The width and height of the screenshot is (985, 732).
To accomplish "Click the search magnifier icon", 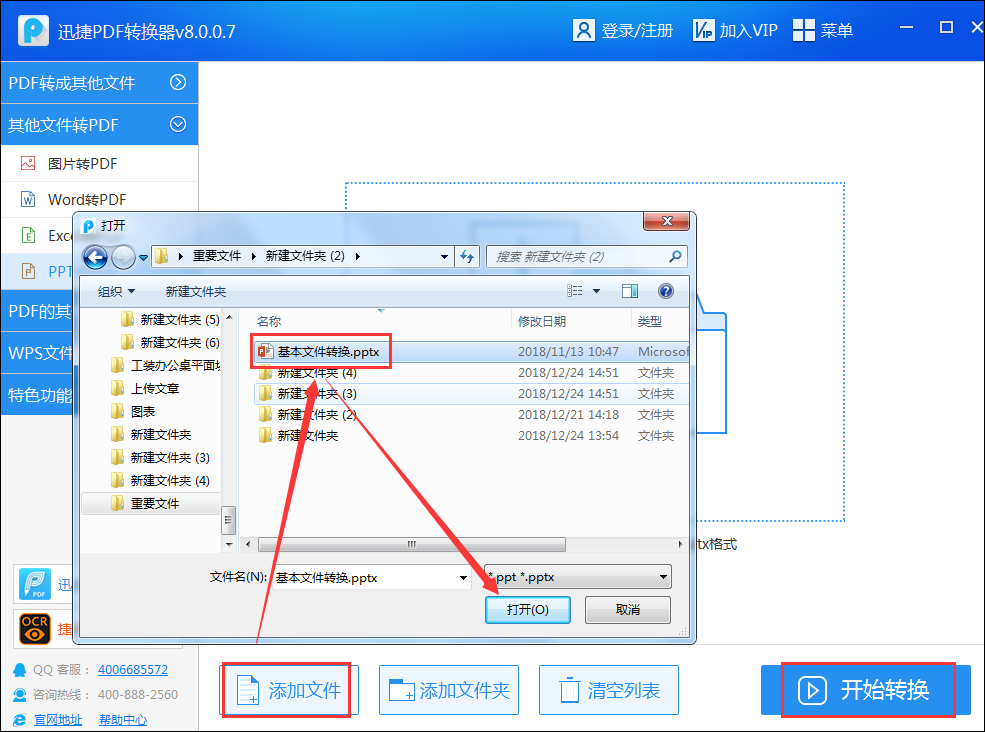I will pyautogui.click(x=675, y=256).
